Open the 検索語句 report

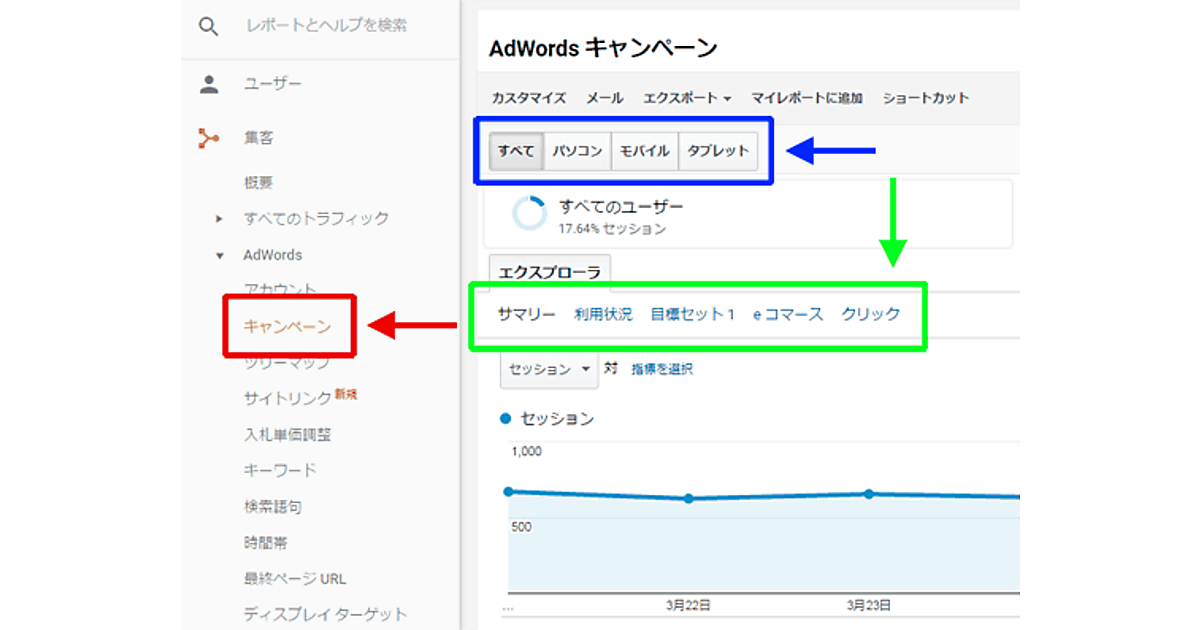pyautogui.click(x=272, y=506)
